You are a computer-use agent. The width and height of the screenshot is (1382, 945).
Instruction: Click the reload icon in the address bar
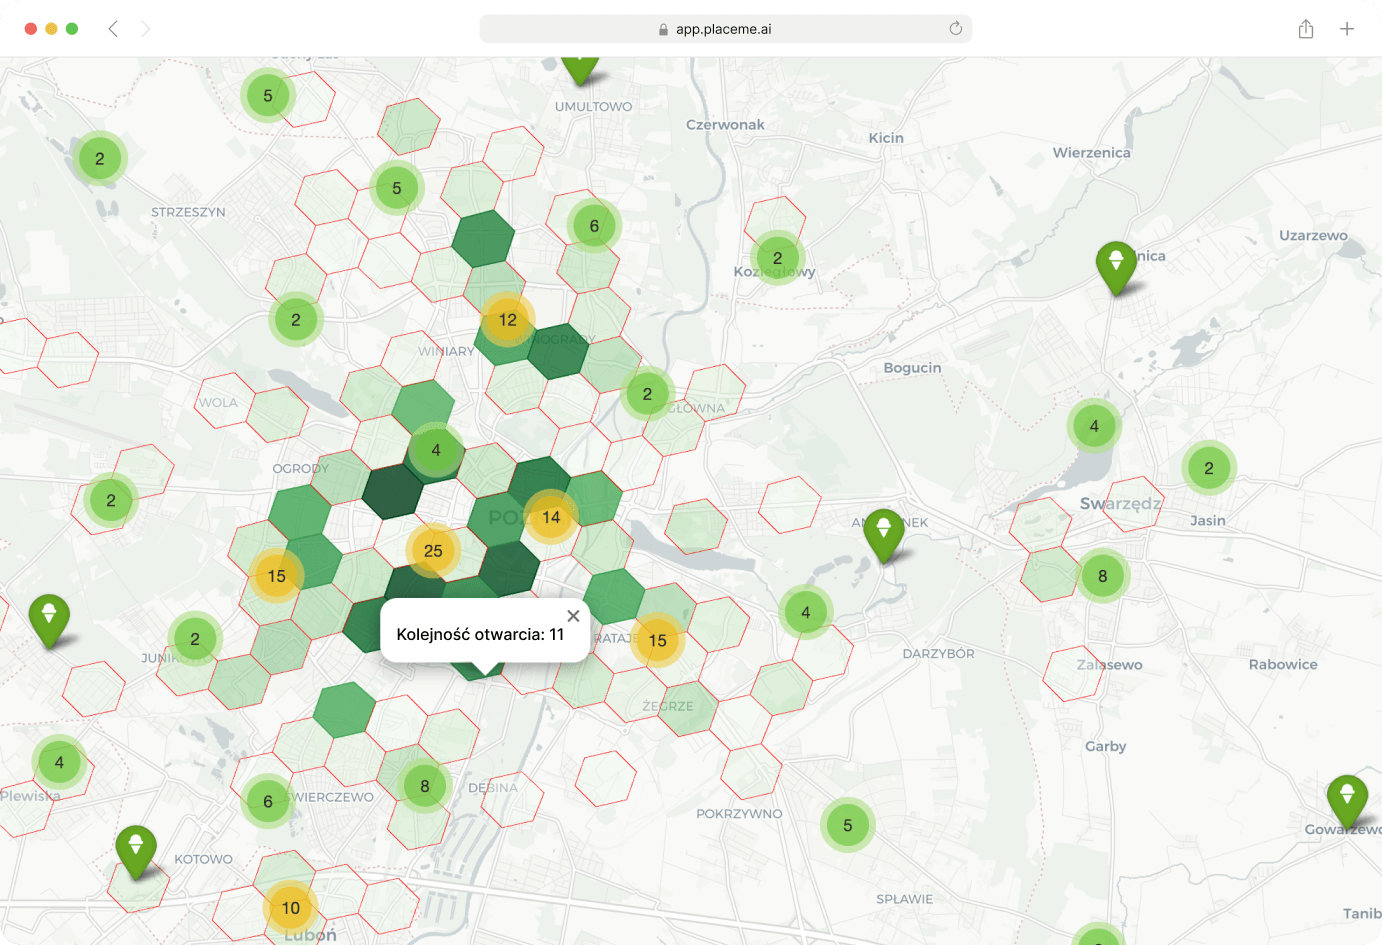(956, 29)
